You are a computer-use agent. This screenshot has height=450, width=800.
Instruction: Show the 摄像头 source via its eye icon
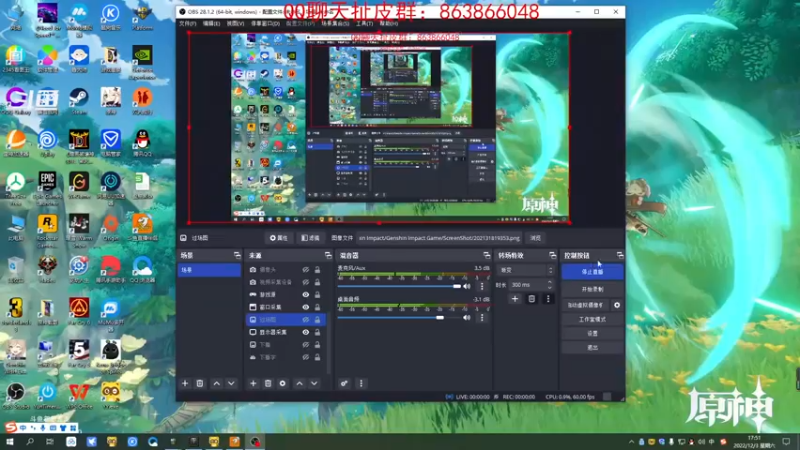click(305, 269)
